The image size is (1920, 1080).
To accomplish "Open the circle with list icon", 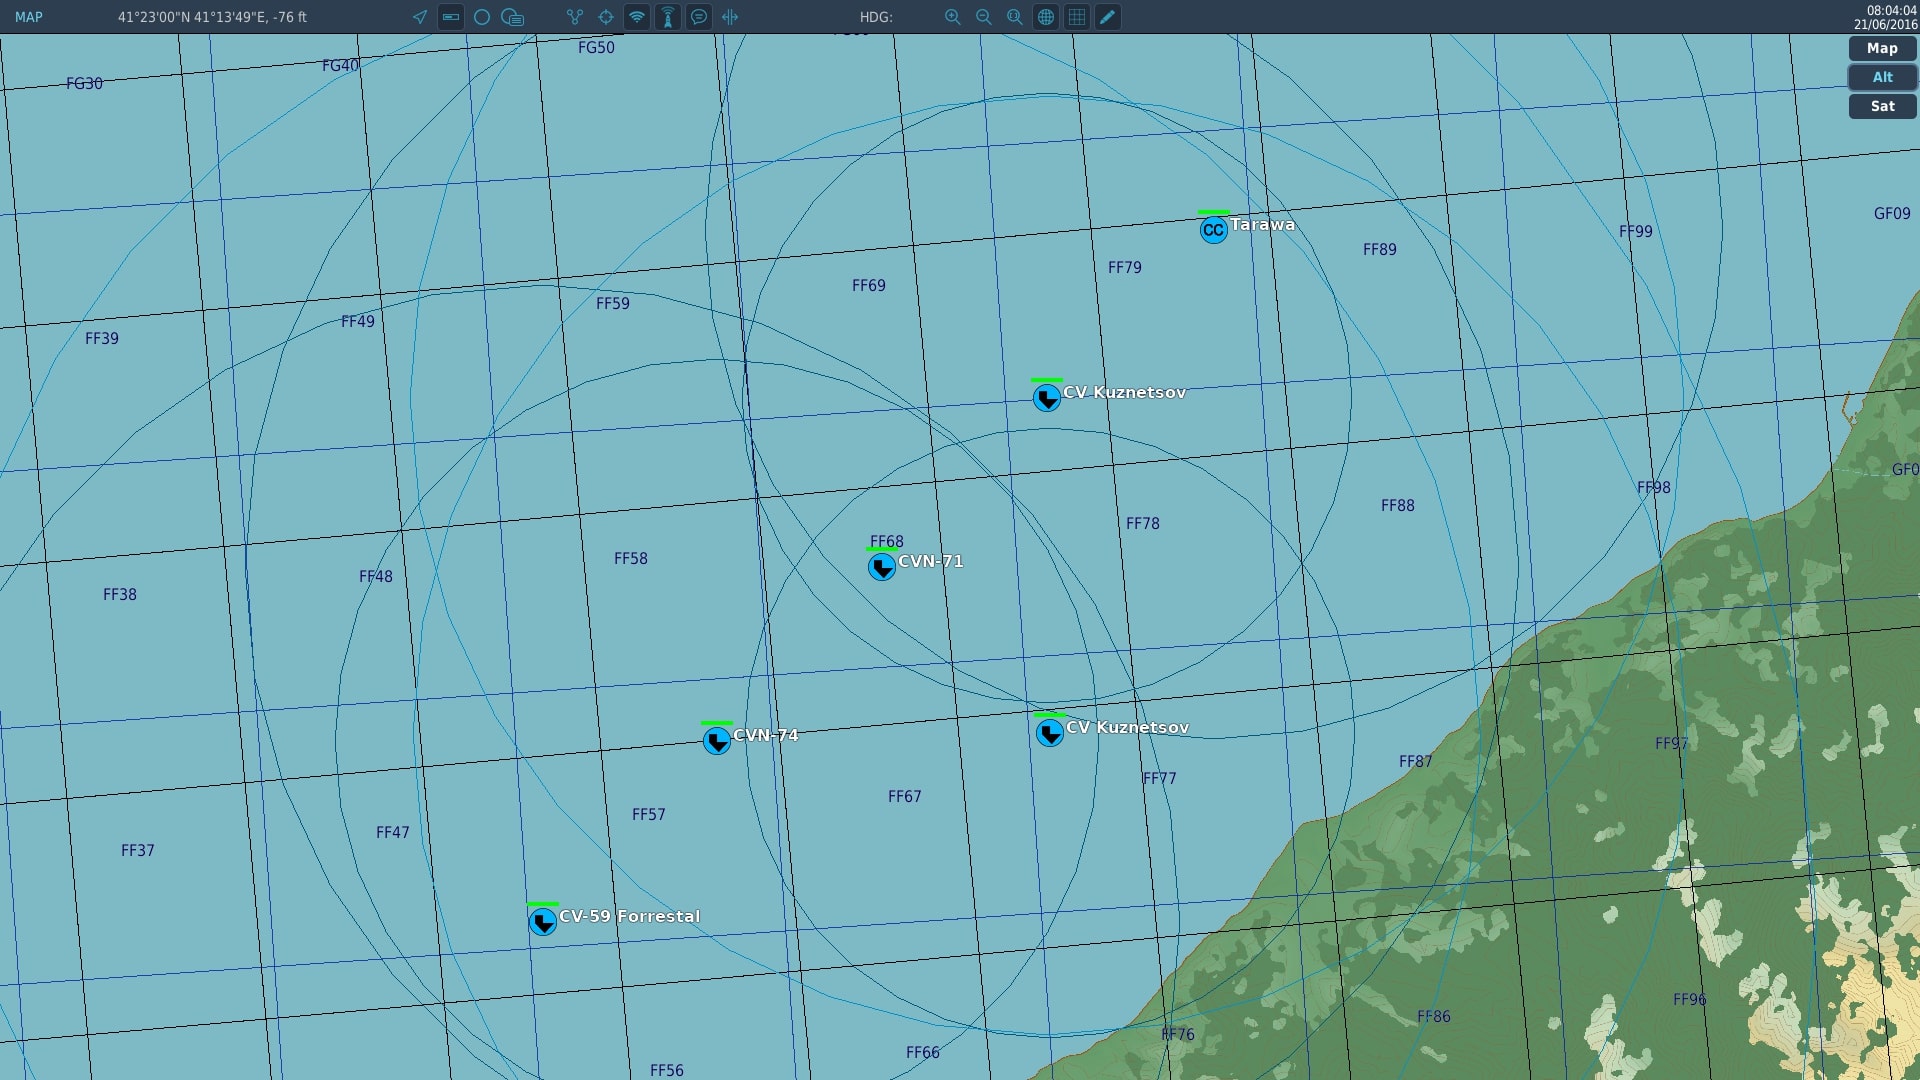I will click(513, 17).
